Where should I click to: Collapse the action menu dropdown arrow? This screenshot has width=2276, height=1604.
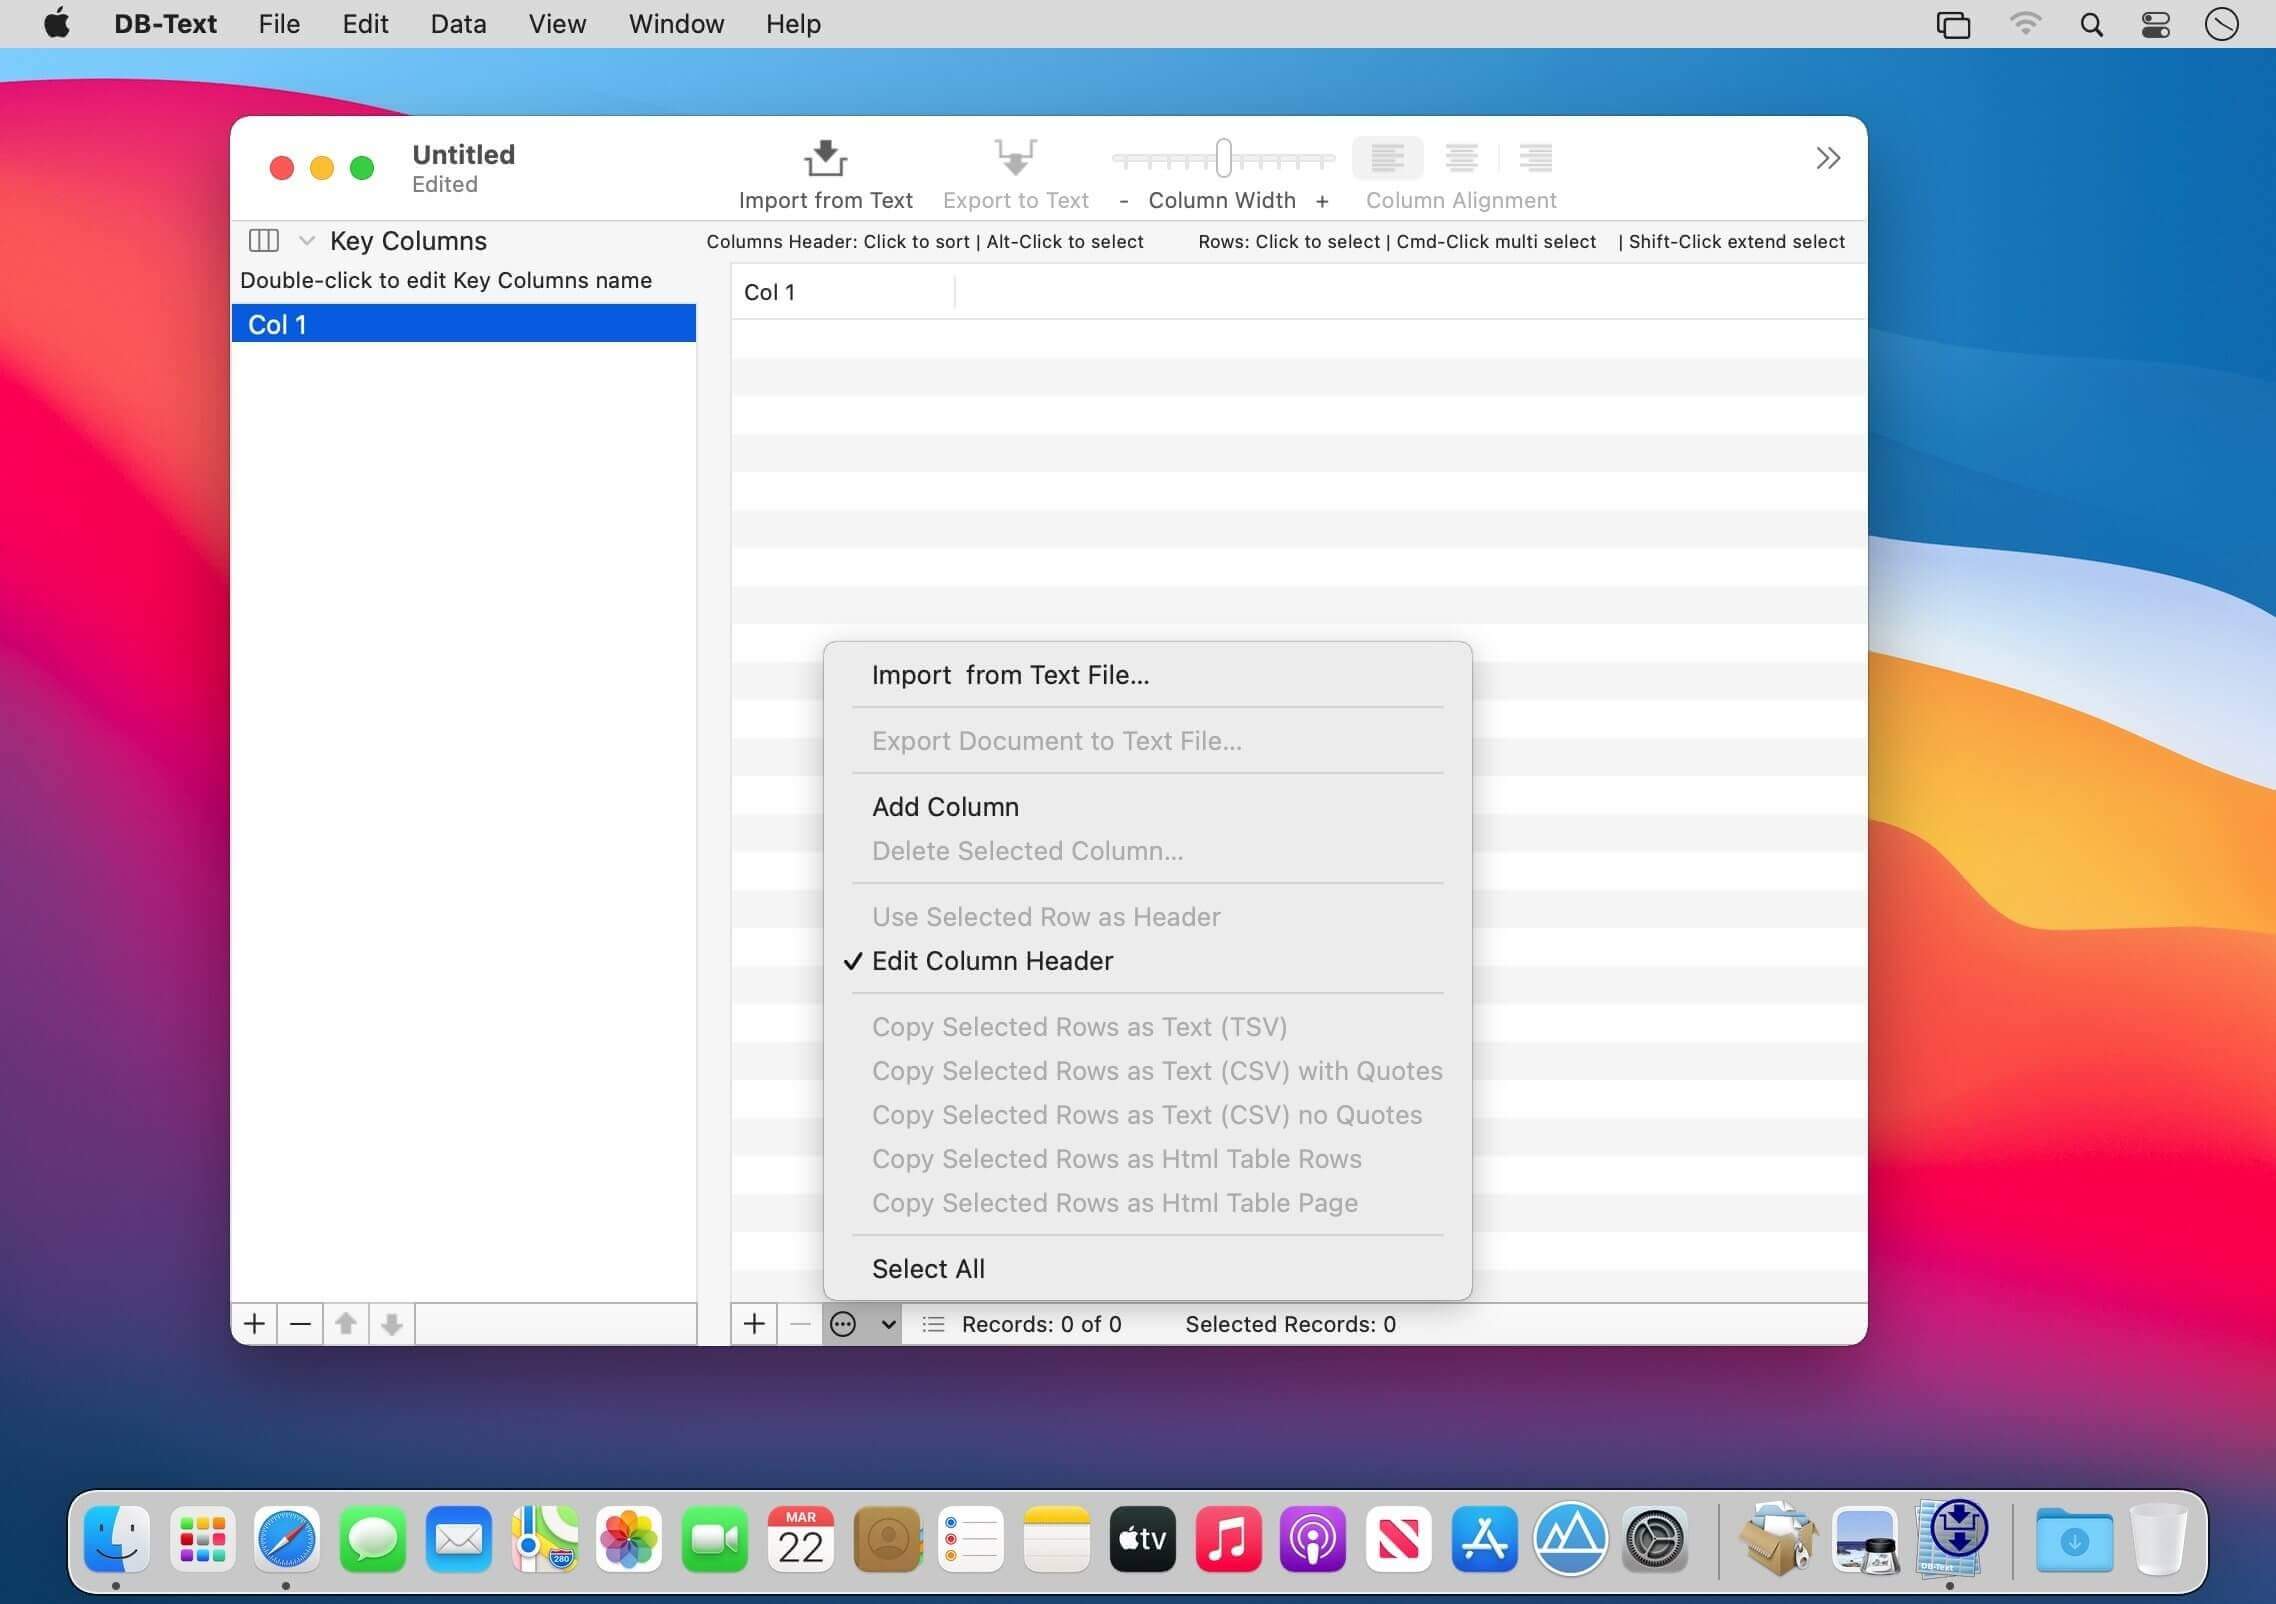point(888,1324)
